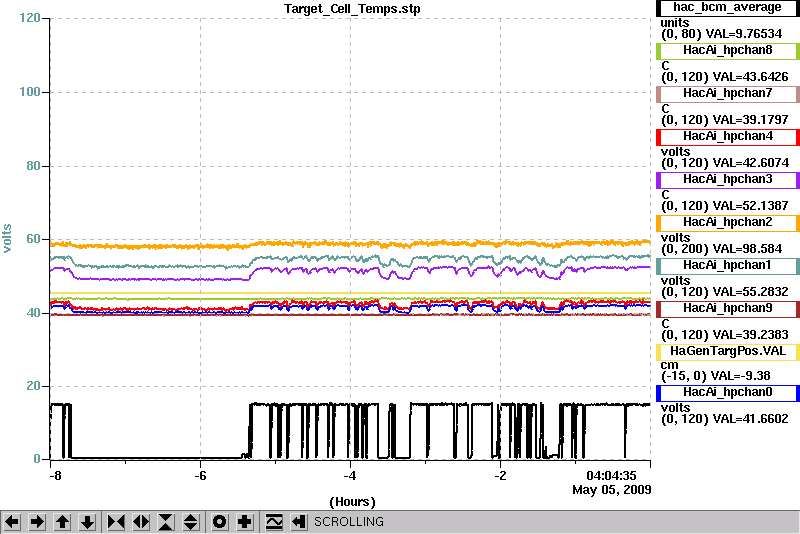Click the -2 x-axis tick label
Image resolution: width=800 pixels, height=534 pixels.
[x=500, y=476]
